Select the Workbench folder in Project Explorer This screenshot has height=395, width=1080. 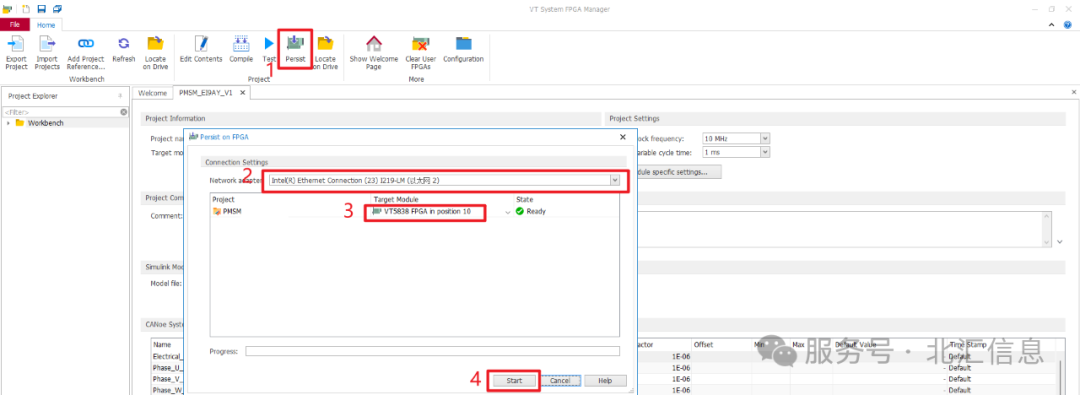click(45, 123)
